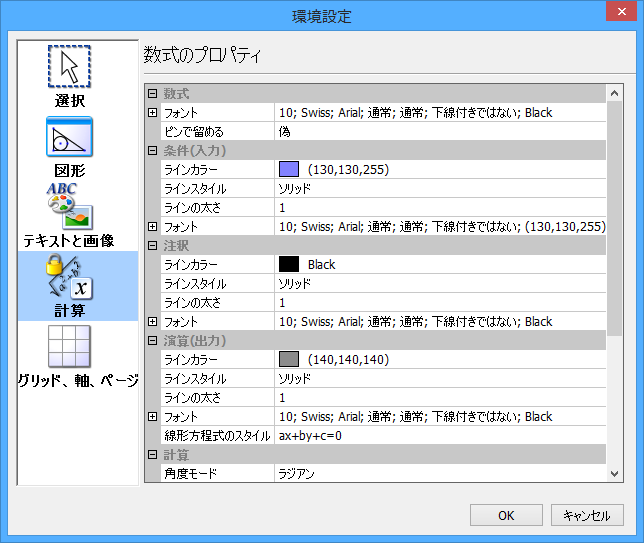Collapse the 注釈 section
644x543 pixels.
pyautogui.click(x=152, y=245)
